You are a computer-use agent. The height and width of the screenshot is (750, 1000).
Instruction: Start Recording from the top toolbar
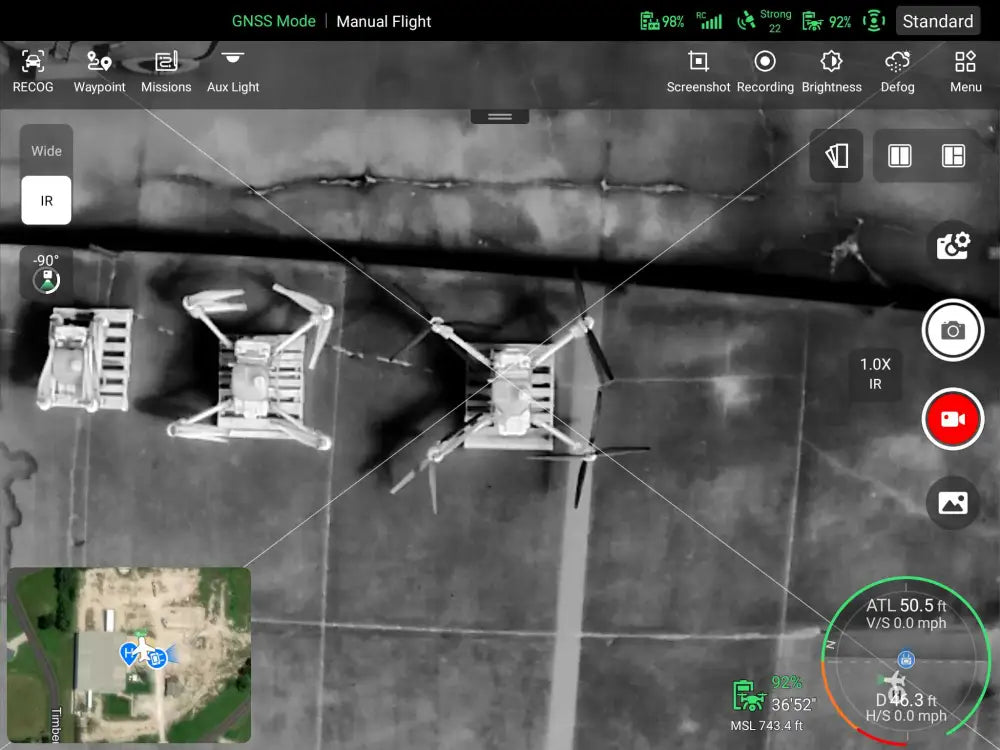click(x=765, y=71)
